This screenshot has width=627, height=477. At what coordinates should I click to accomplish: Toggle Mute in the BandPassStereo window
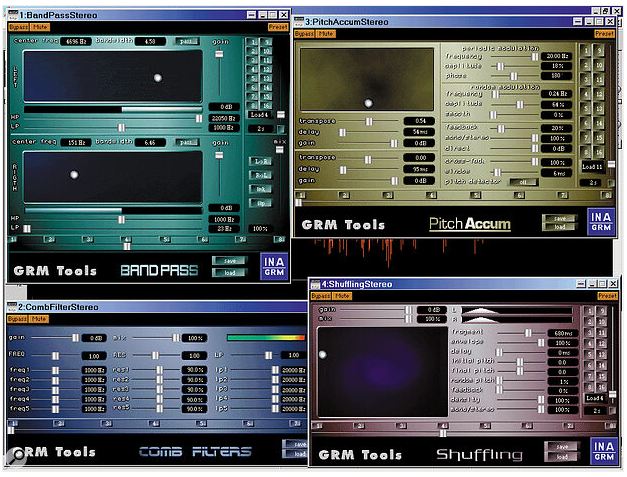pos(40,27)
